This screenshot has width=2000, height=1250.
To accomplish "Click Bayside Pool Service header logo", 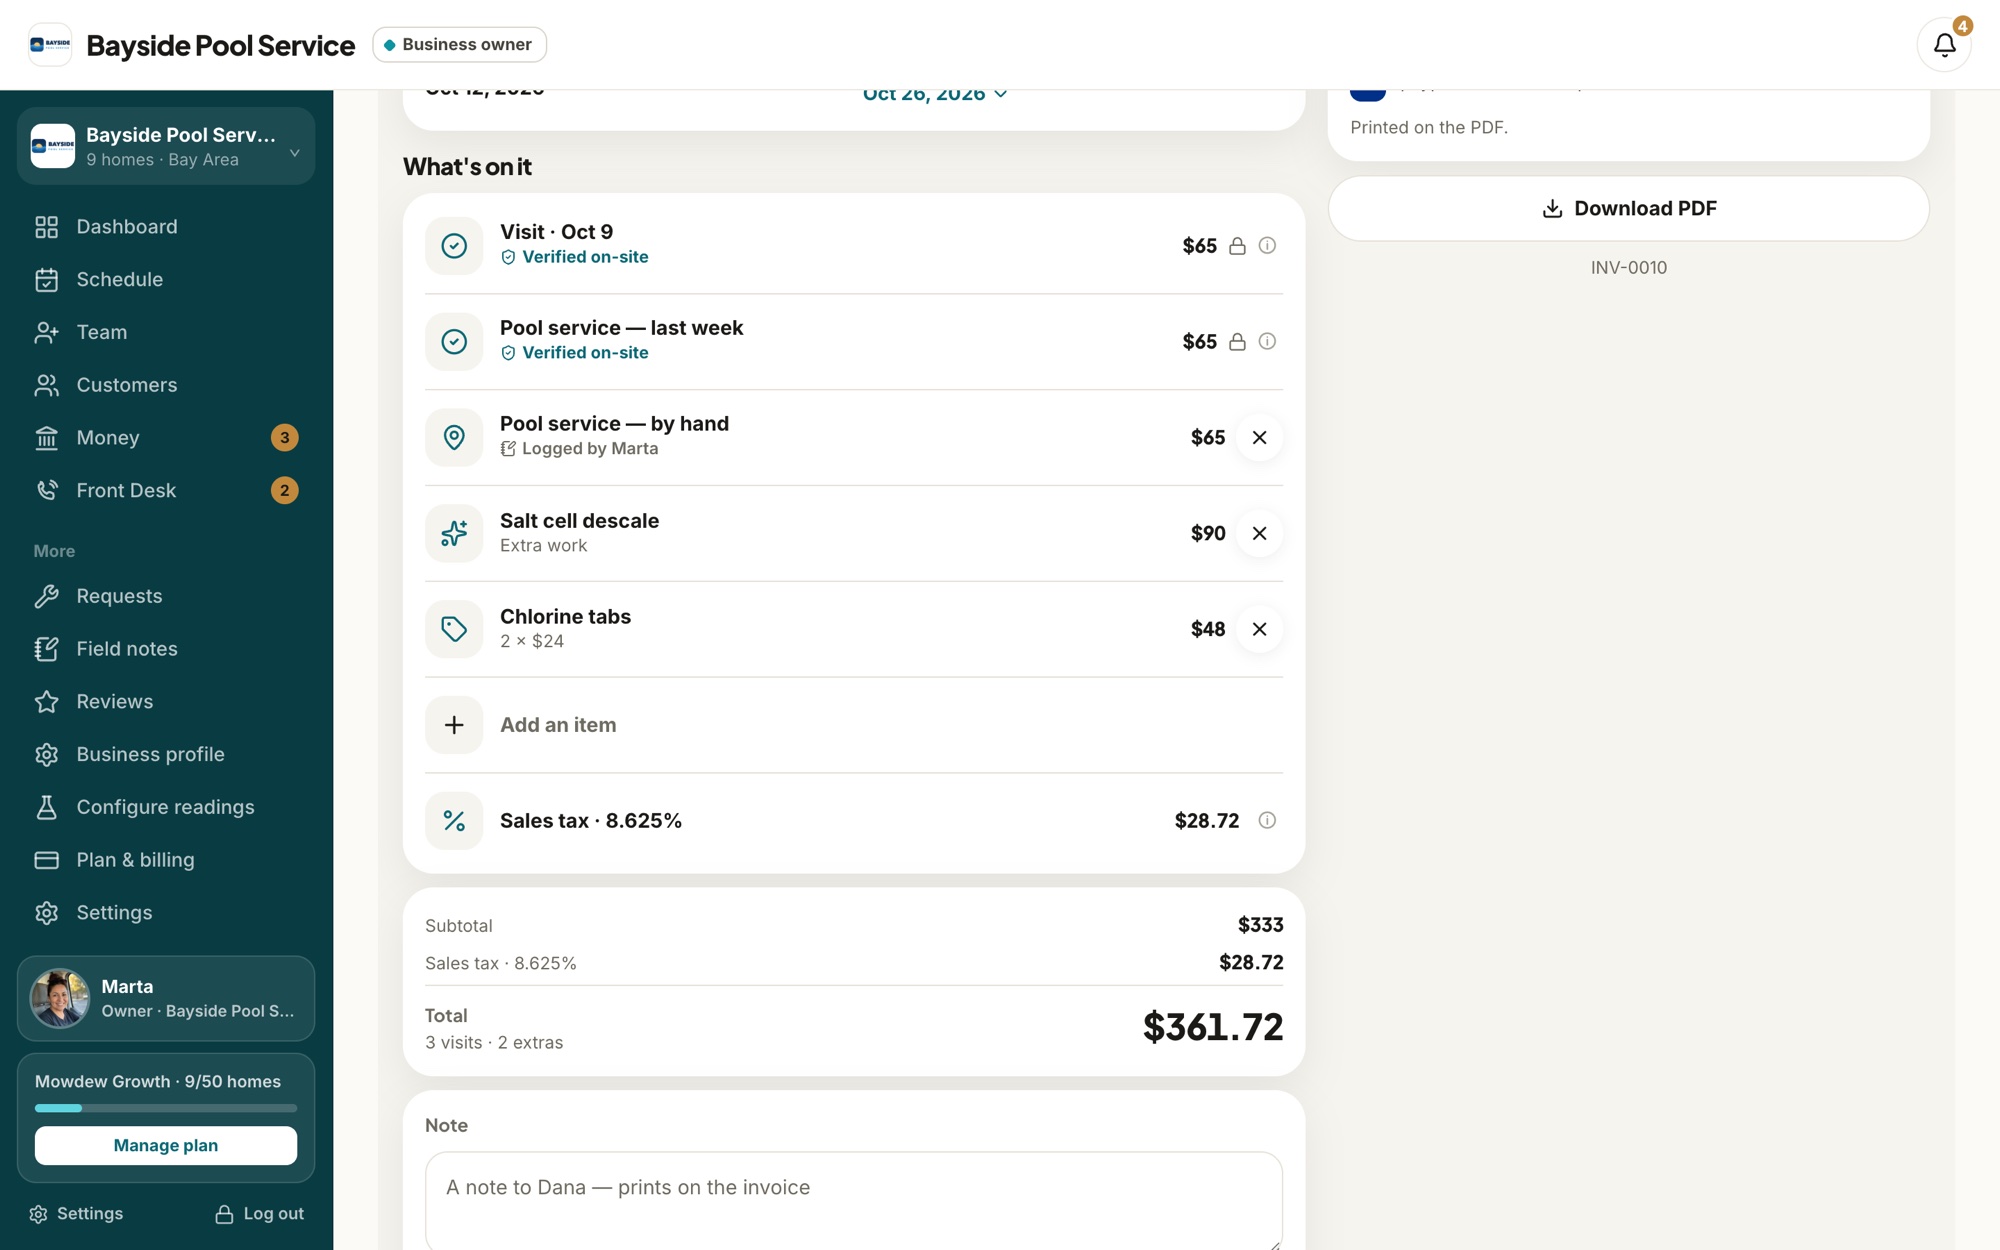I will pos(50,45).
